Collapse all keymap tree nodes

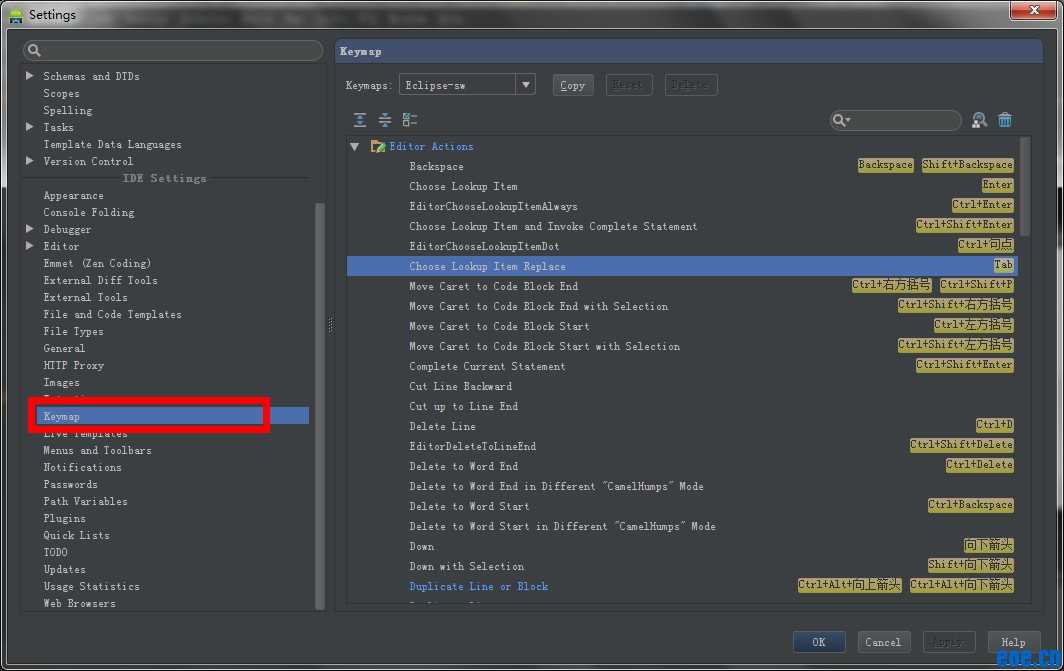coord(385,119)
